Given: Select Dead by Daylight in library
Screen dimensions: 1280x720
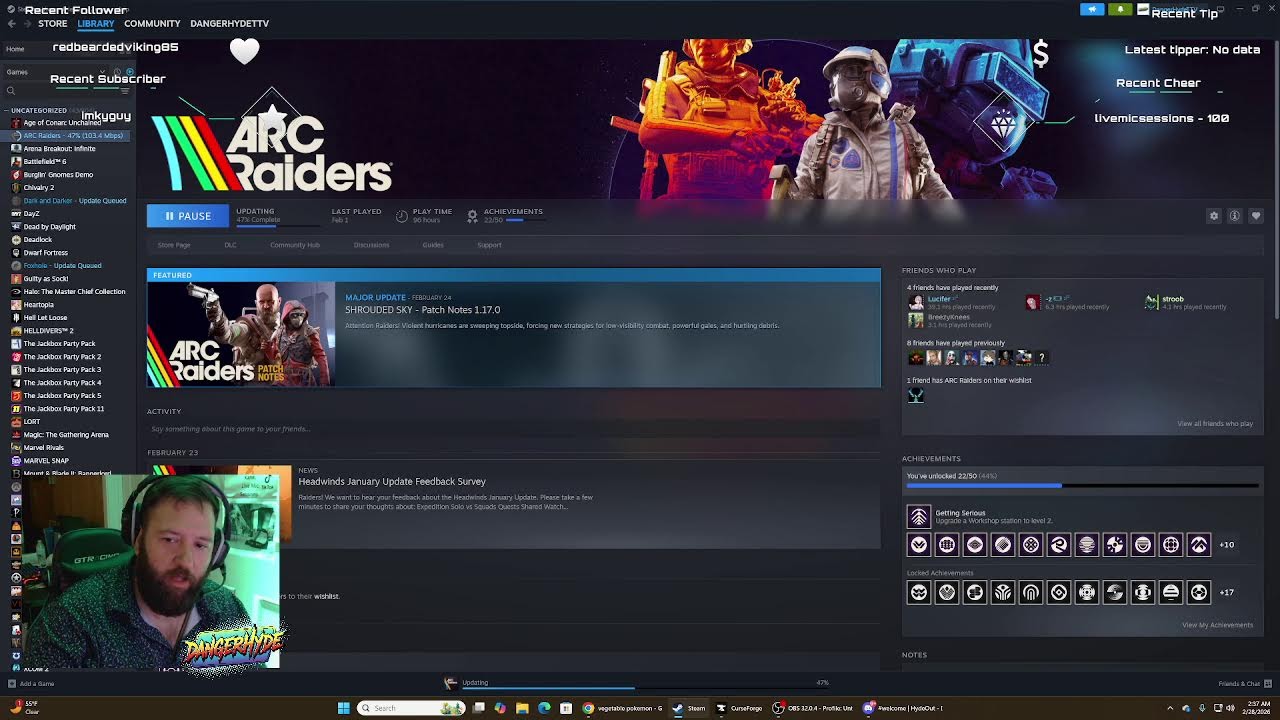Looking at the screenshot, I should (49, 226).
